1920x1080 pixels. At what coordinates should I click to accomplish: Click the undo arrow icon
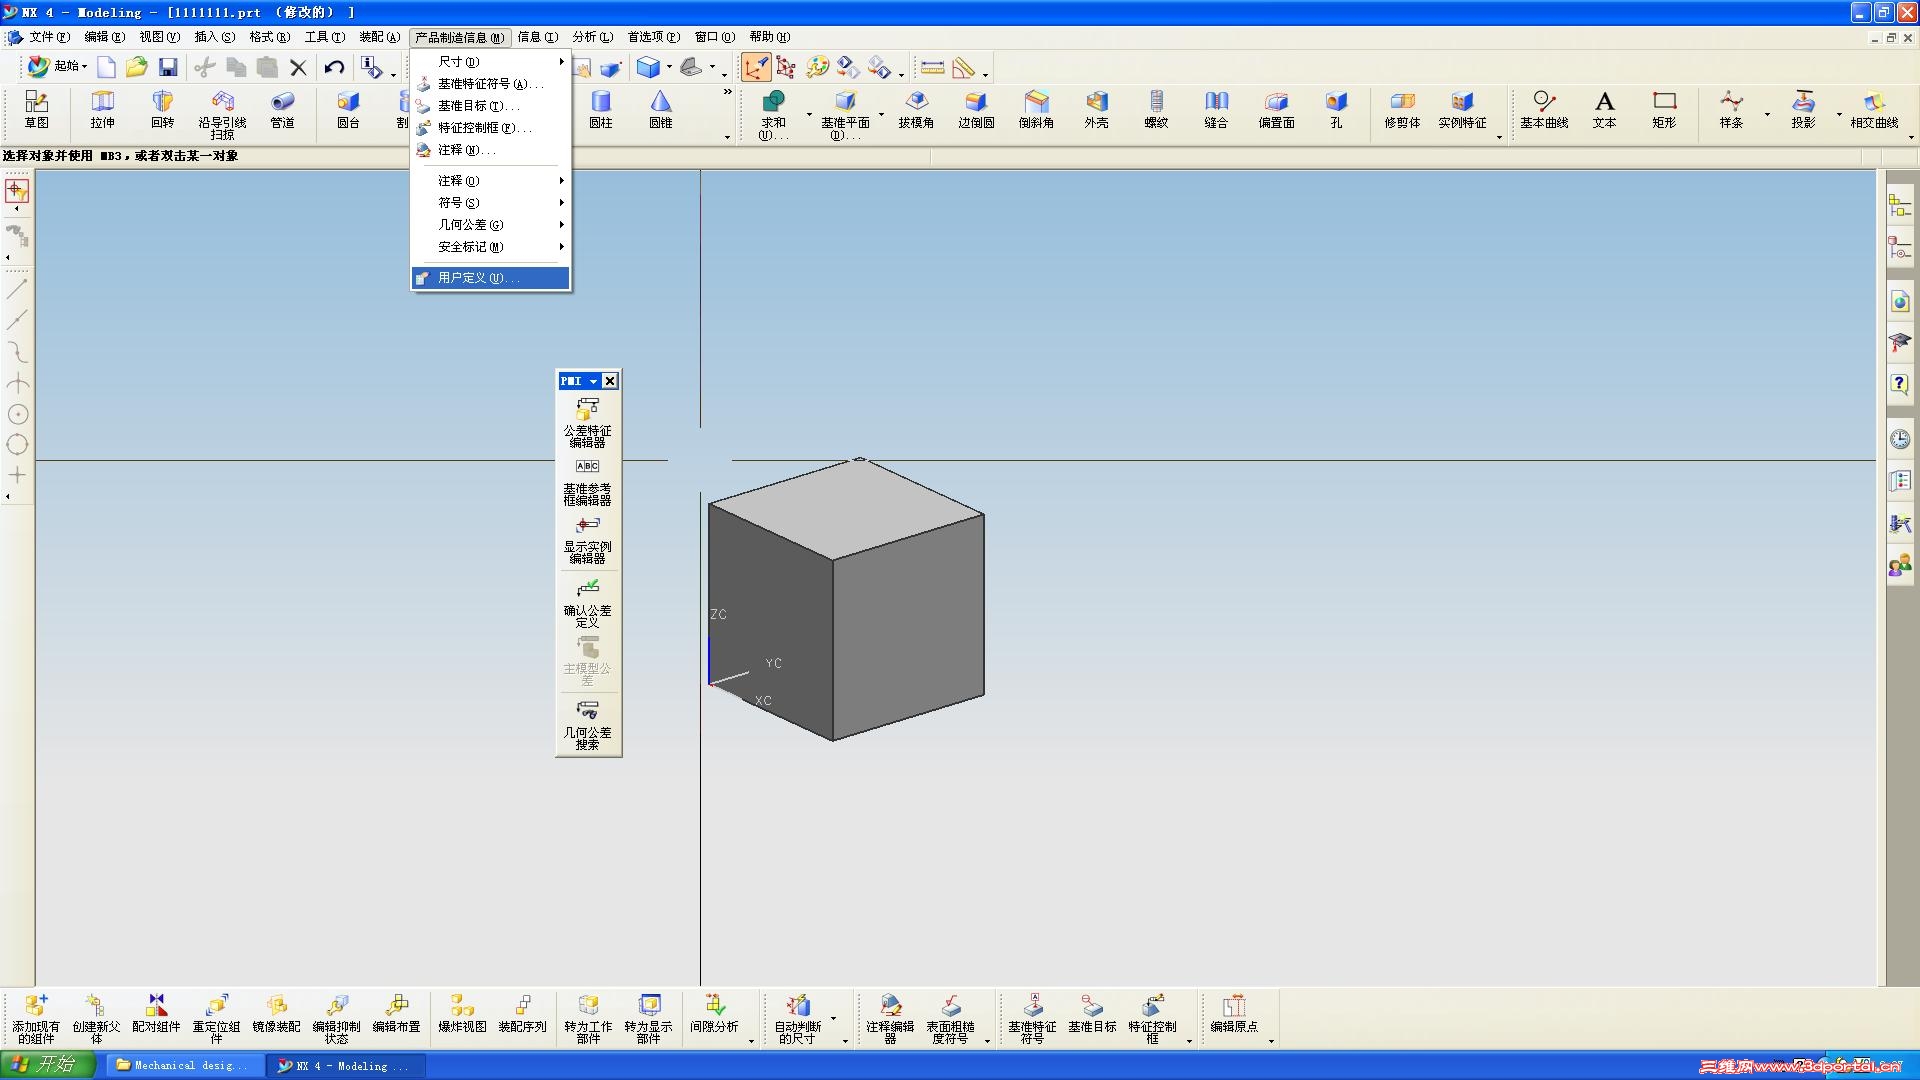click(x=334, y=67)
